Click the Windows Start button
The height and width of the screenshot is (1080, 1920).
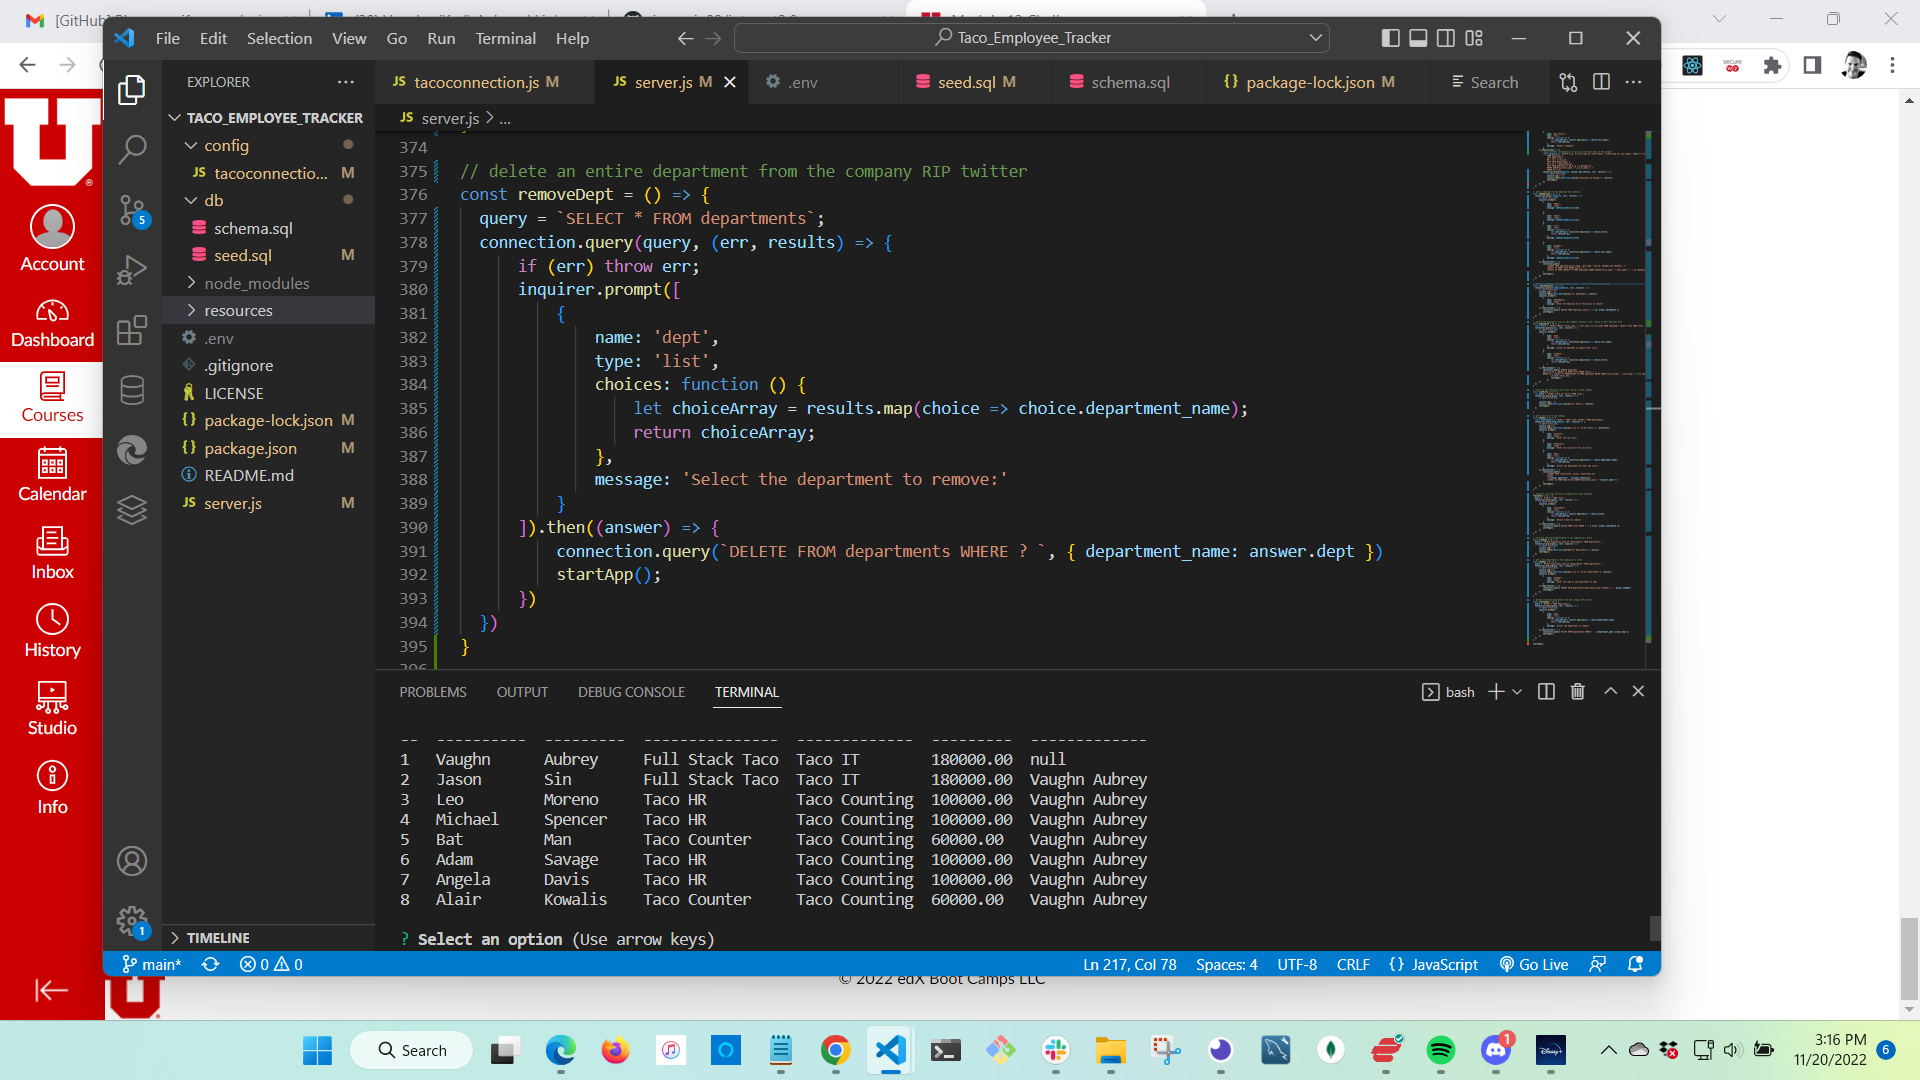click(x=317, y=1050)
